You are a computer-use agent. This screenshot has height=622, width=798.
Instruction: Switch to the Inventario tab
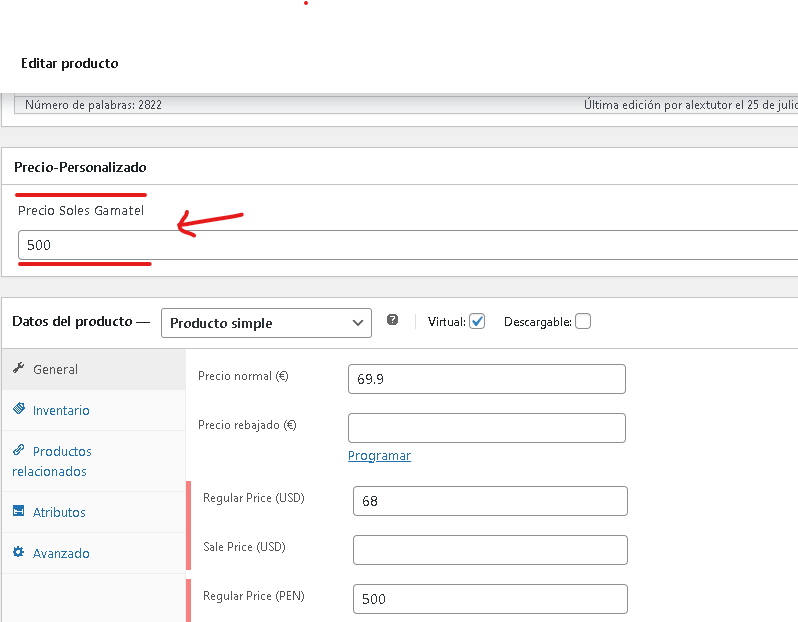[94, 410]
